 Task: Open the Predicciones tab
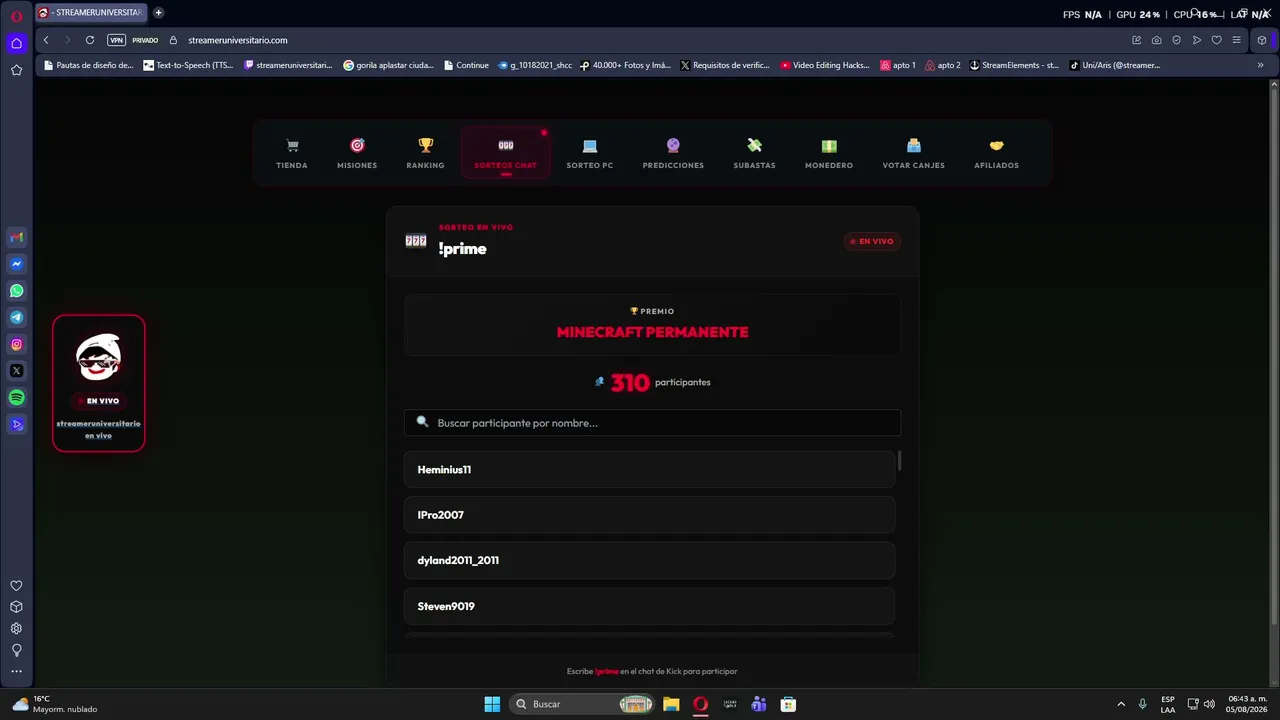tap(673, 153)
